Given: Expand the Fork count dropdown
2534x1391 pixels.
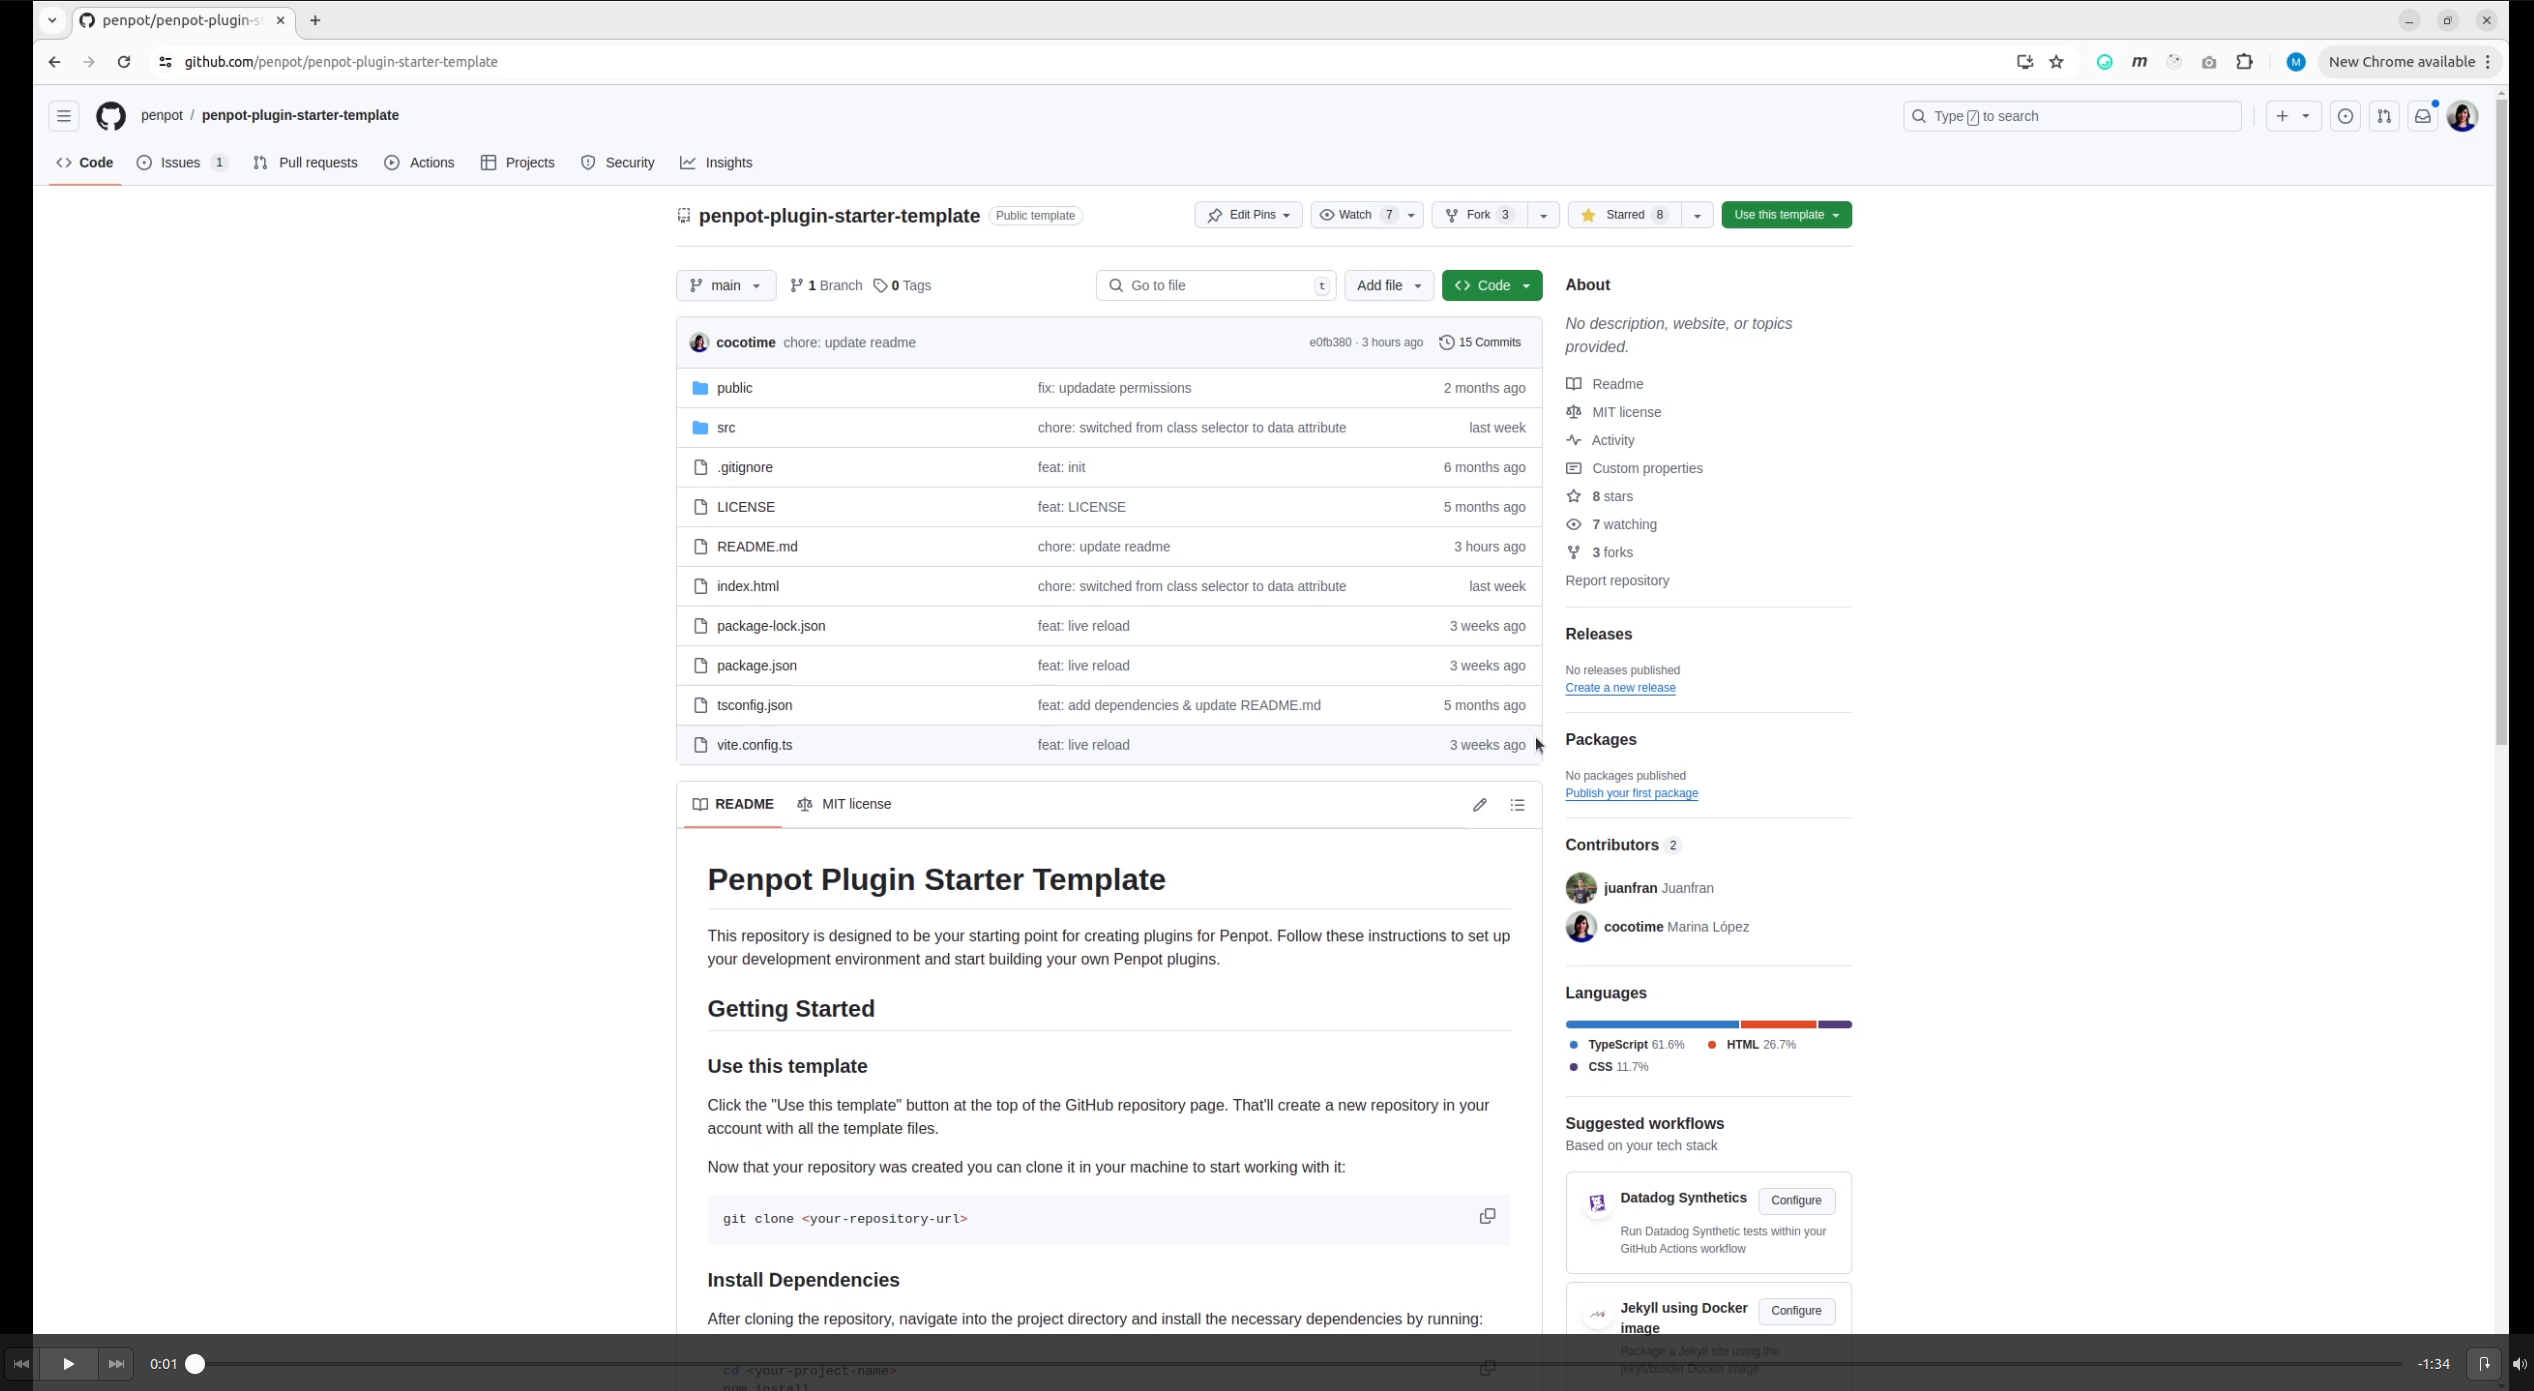Looking at the screenshot, I should 1541,214.
